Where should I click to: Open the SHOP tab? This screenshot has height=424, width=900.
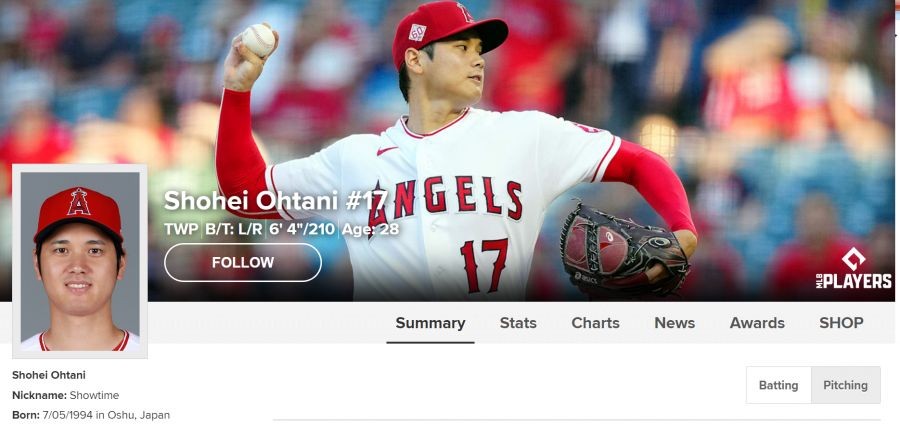point(841,323)
